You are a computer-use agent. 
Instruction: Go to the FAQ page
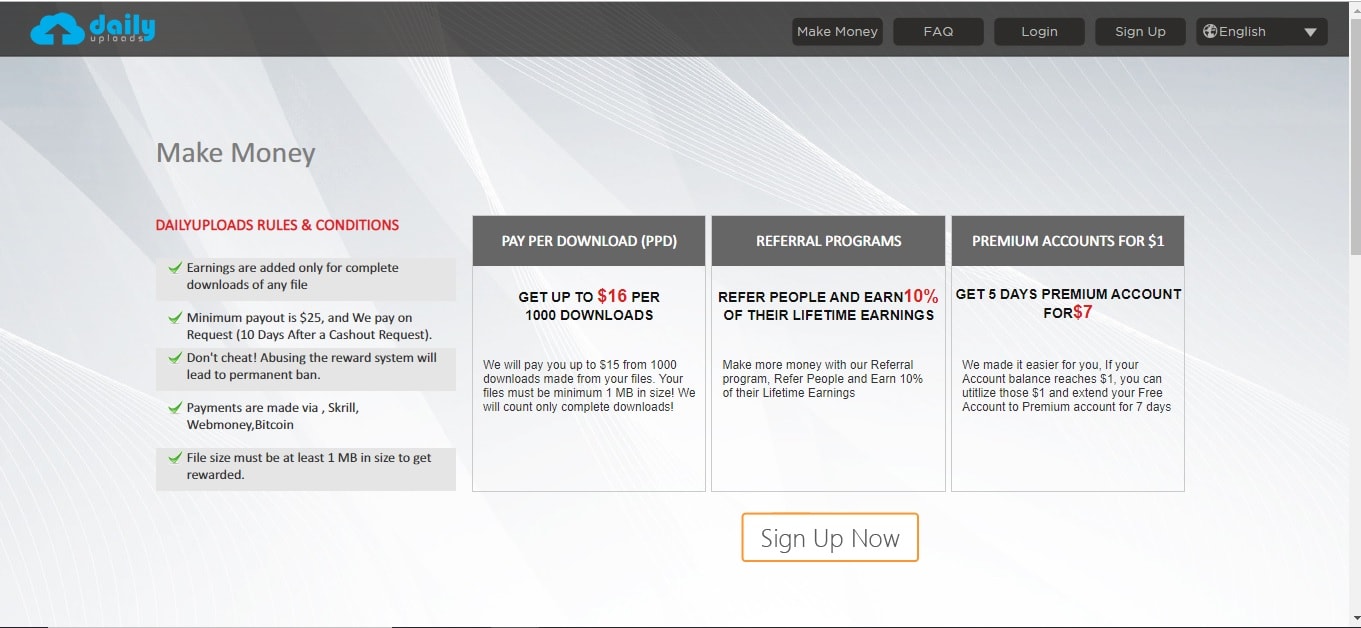938,31
